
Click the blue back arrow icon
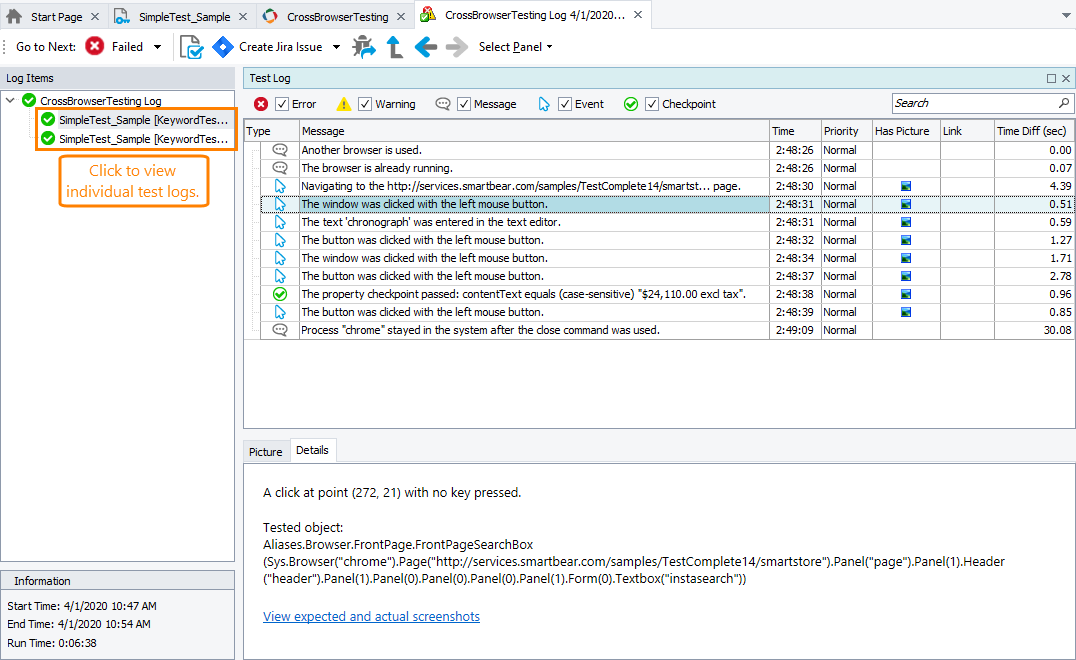[x=426, y=47]
